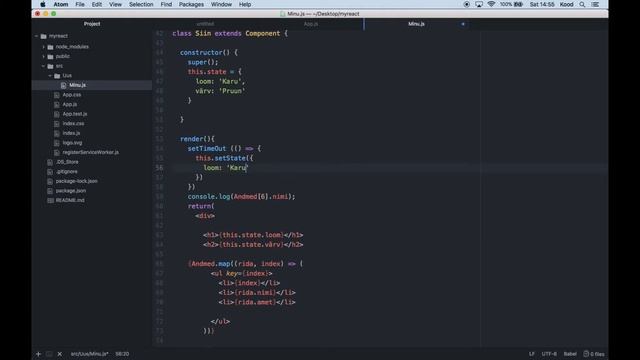This screenshot has height=360, width=640.
Task: Open package.json in the tree
Action: click(71, 191)
